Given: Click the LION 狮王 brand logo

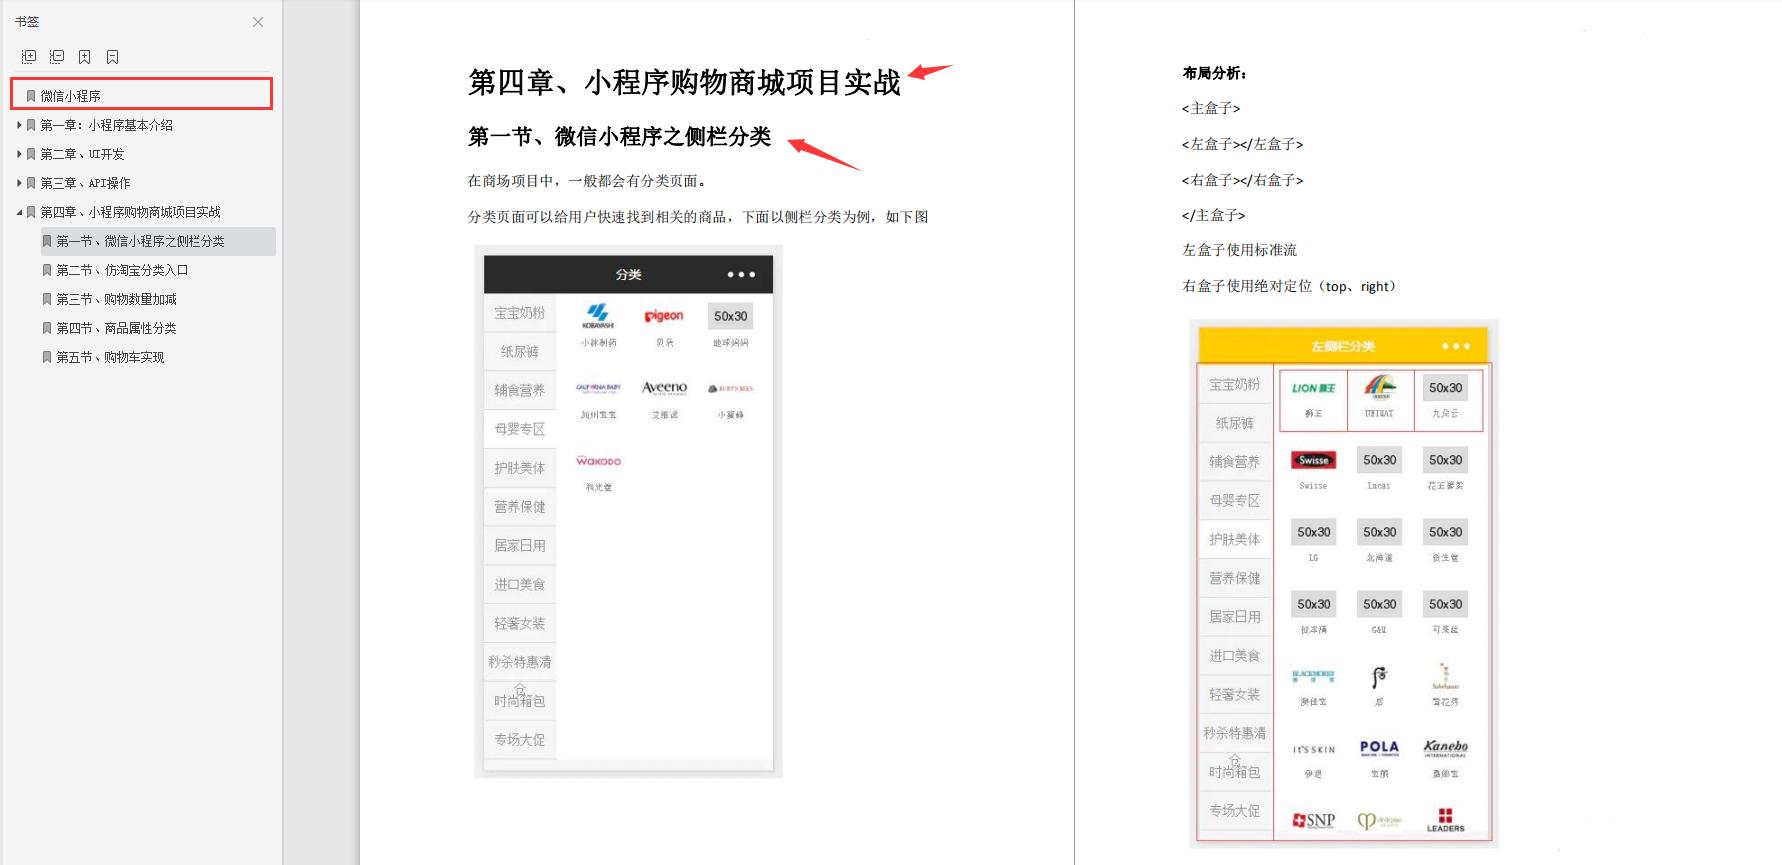Looking at the screenshot, I should (x=1313, y=388).
